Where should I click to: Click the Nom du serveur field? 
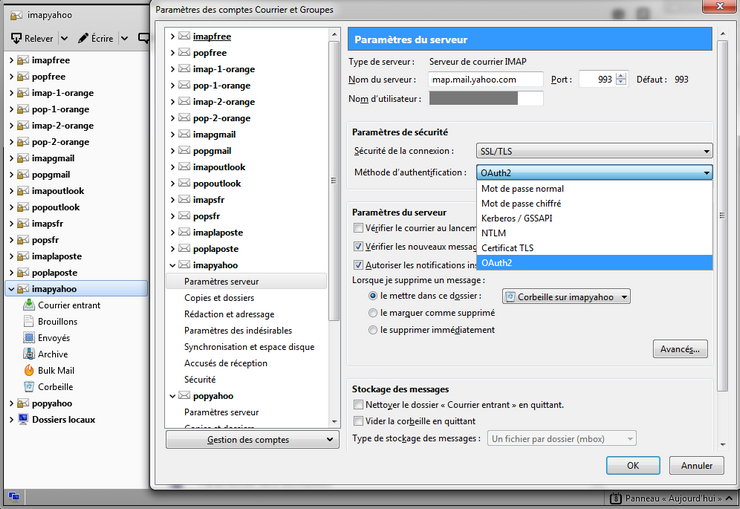tap(486, 80)
